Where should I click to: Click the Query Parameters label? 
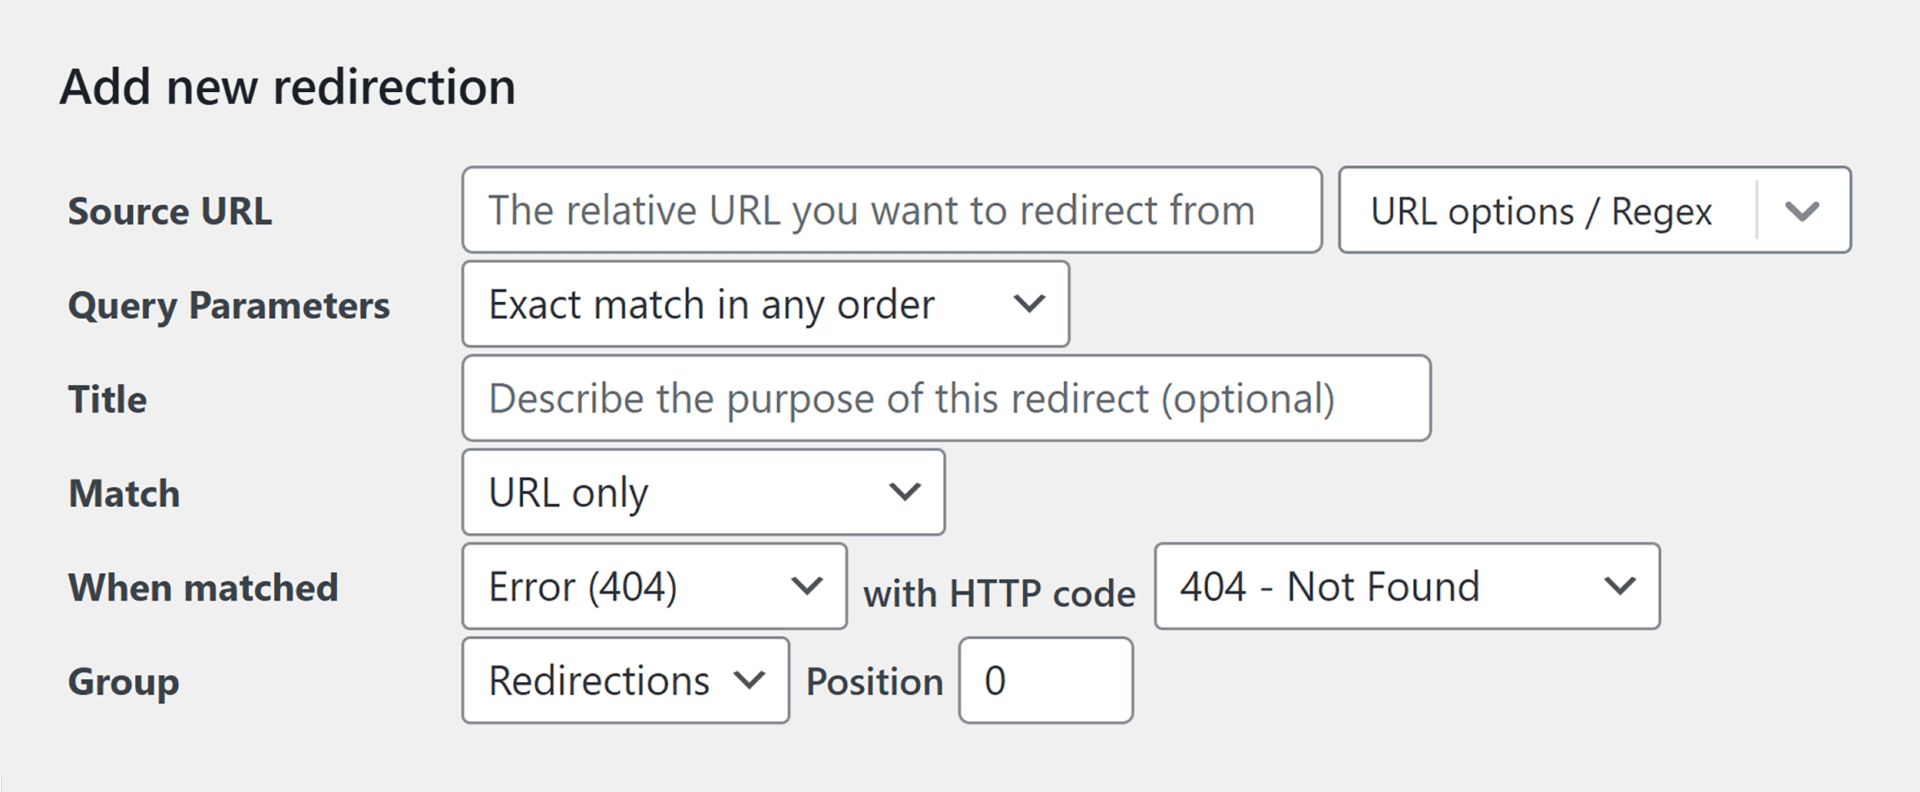click(229, 305)
